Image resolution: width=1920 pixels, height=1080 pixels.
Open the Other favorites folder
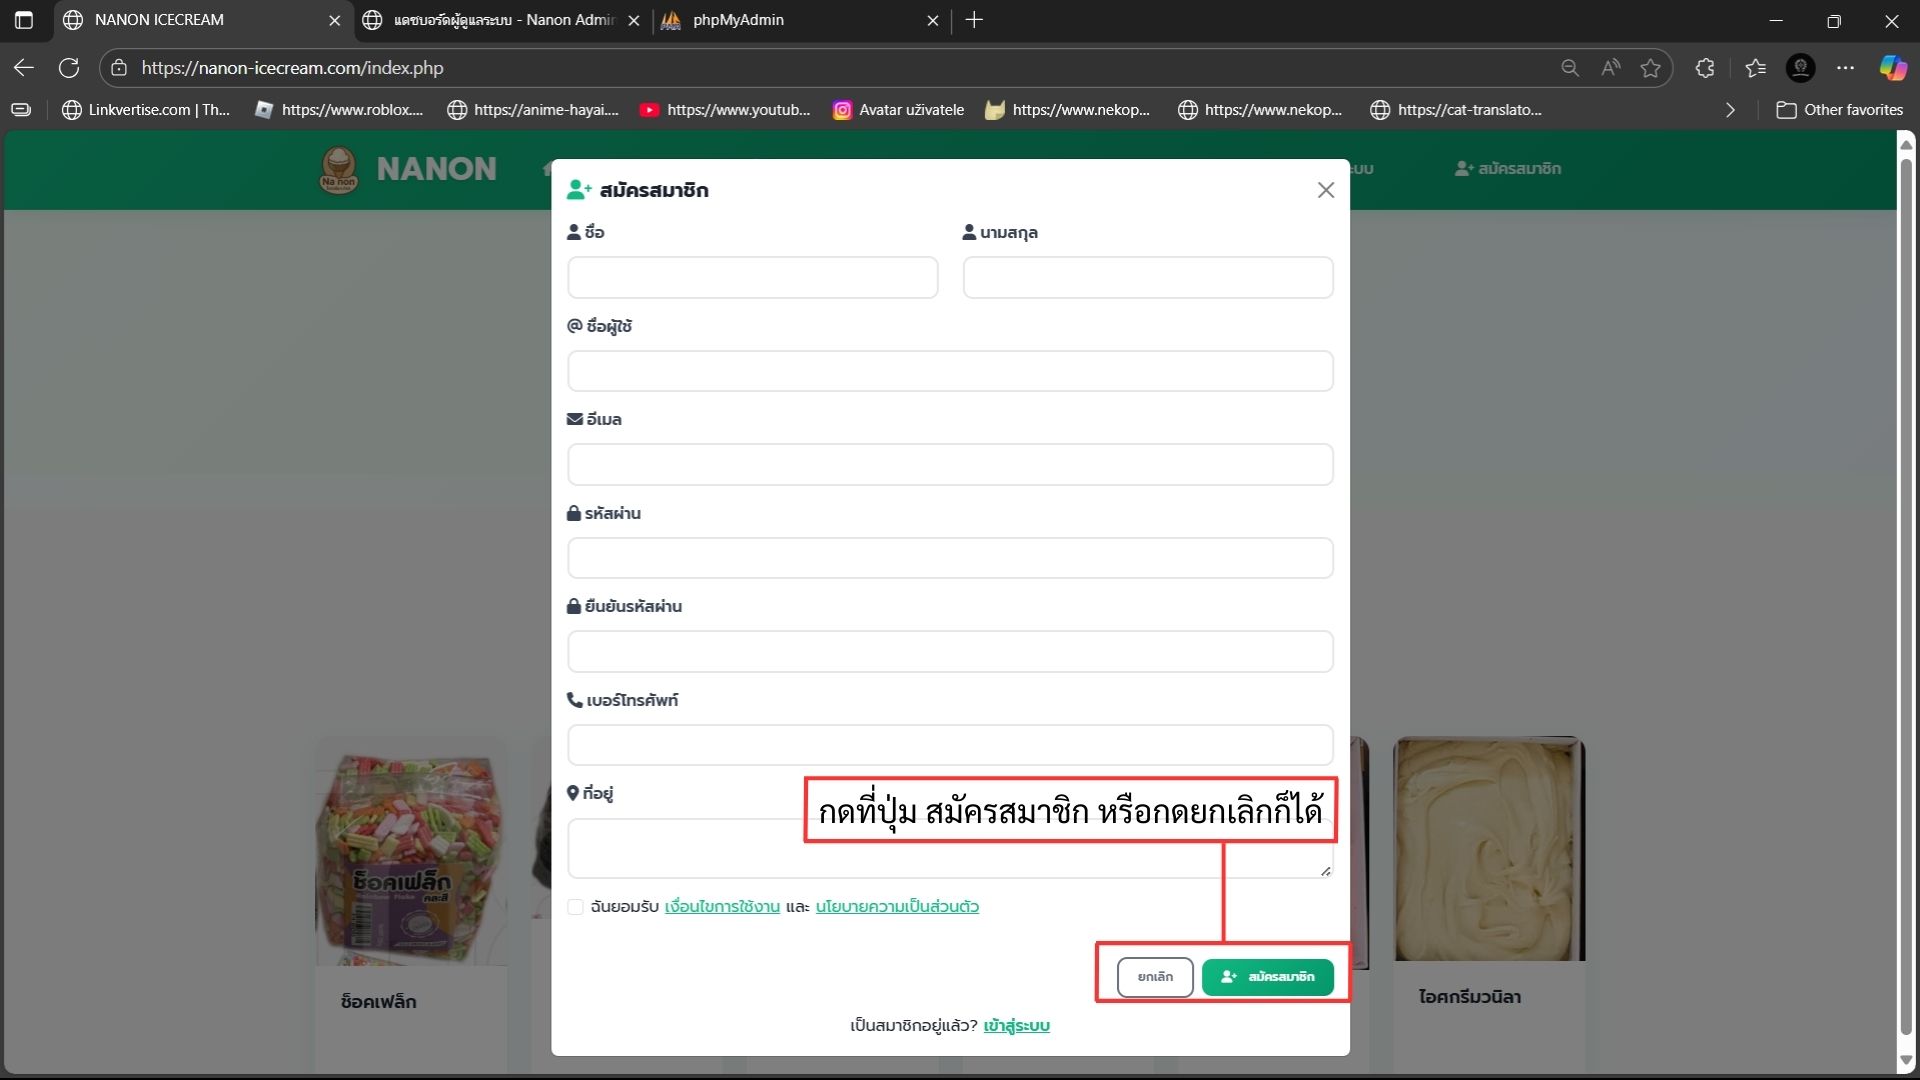(1840, 110)
